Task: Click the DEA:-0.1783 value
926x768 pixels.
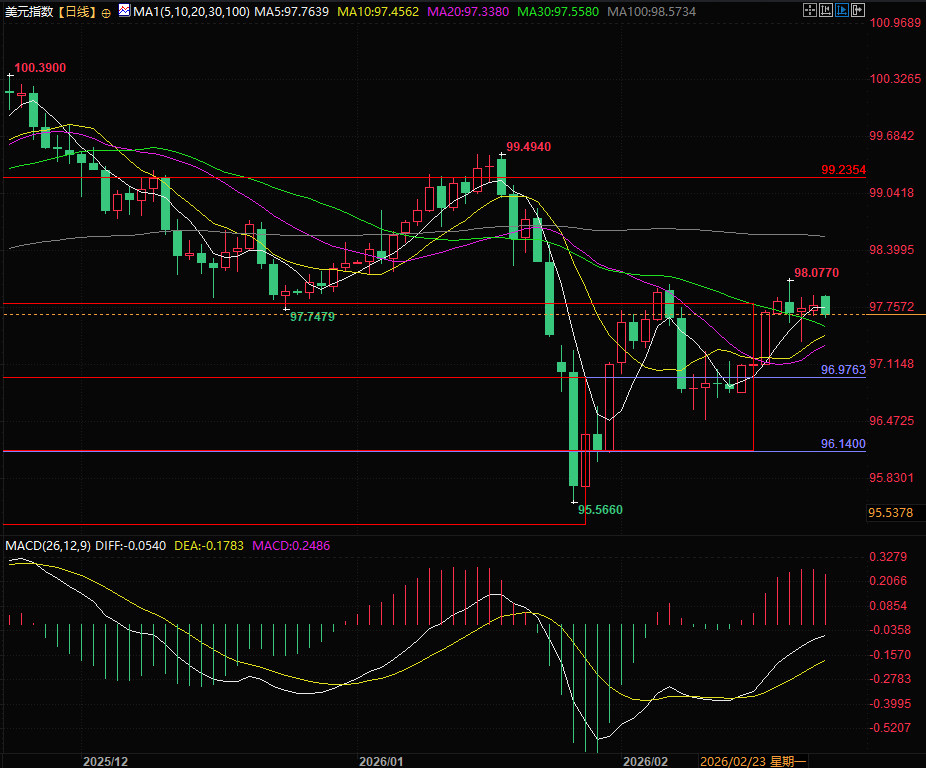Action: click(x=209, y=546)
